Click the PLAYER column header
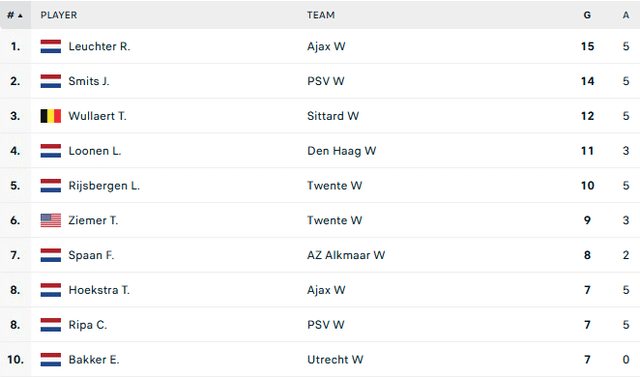 tap(59, 15)
